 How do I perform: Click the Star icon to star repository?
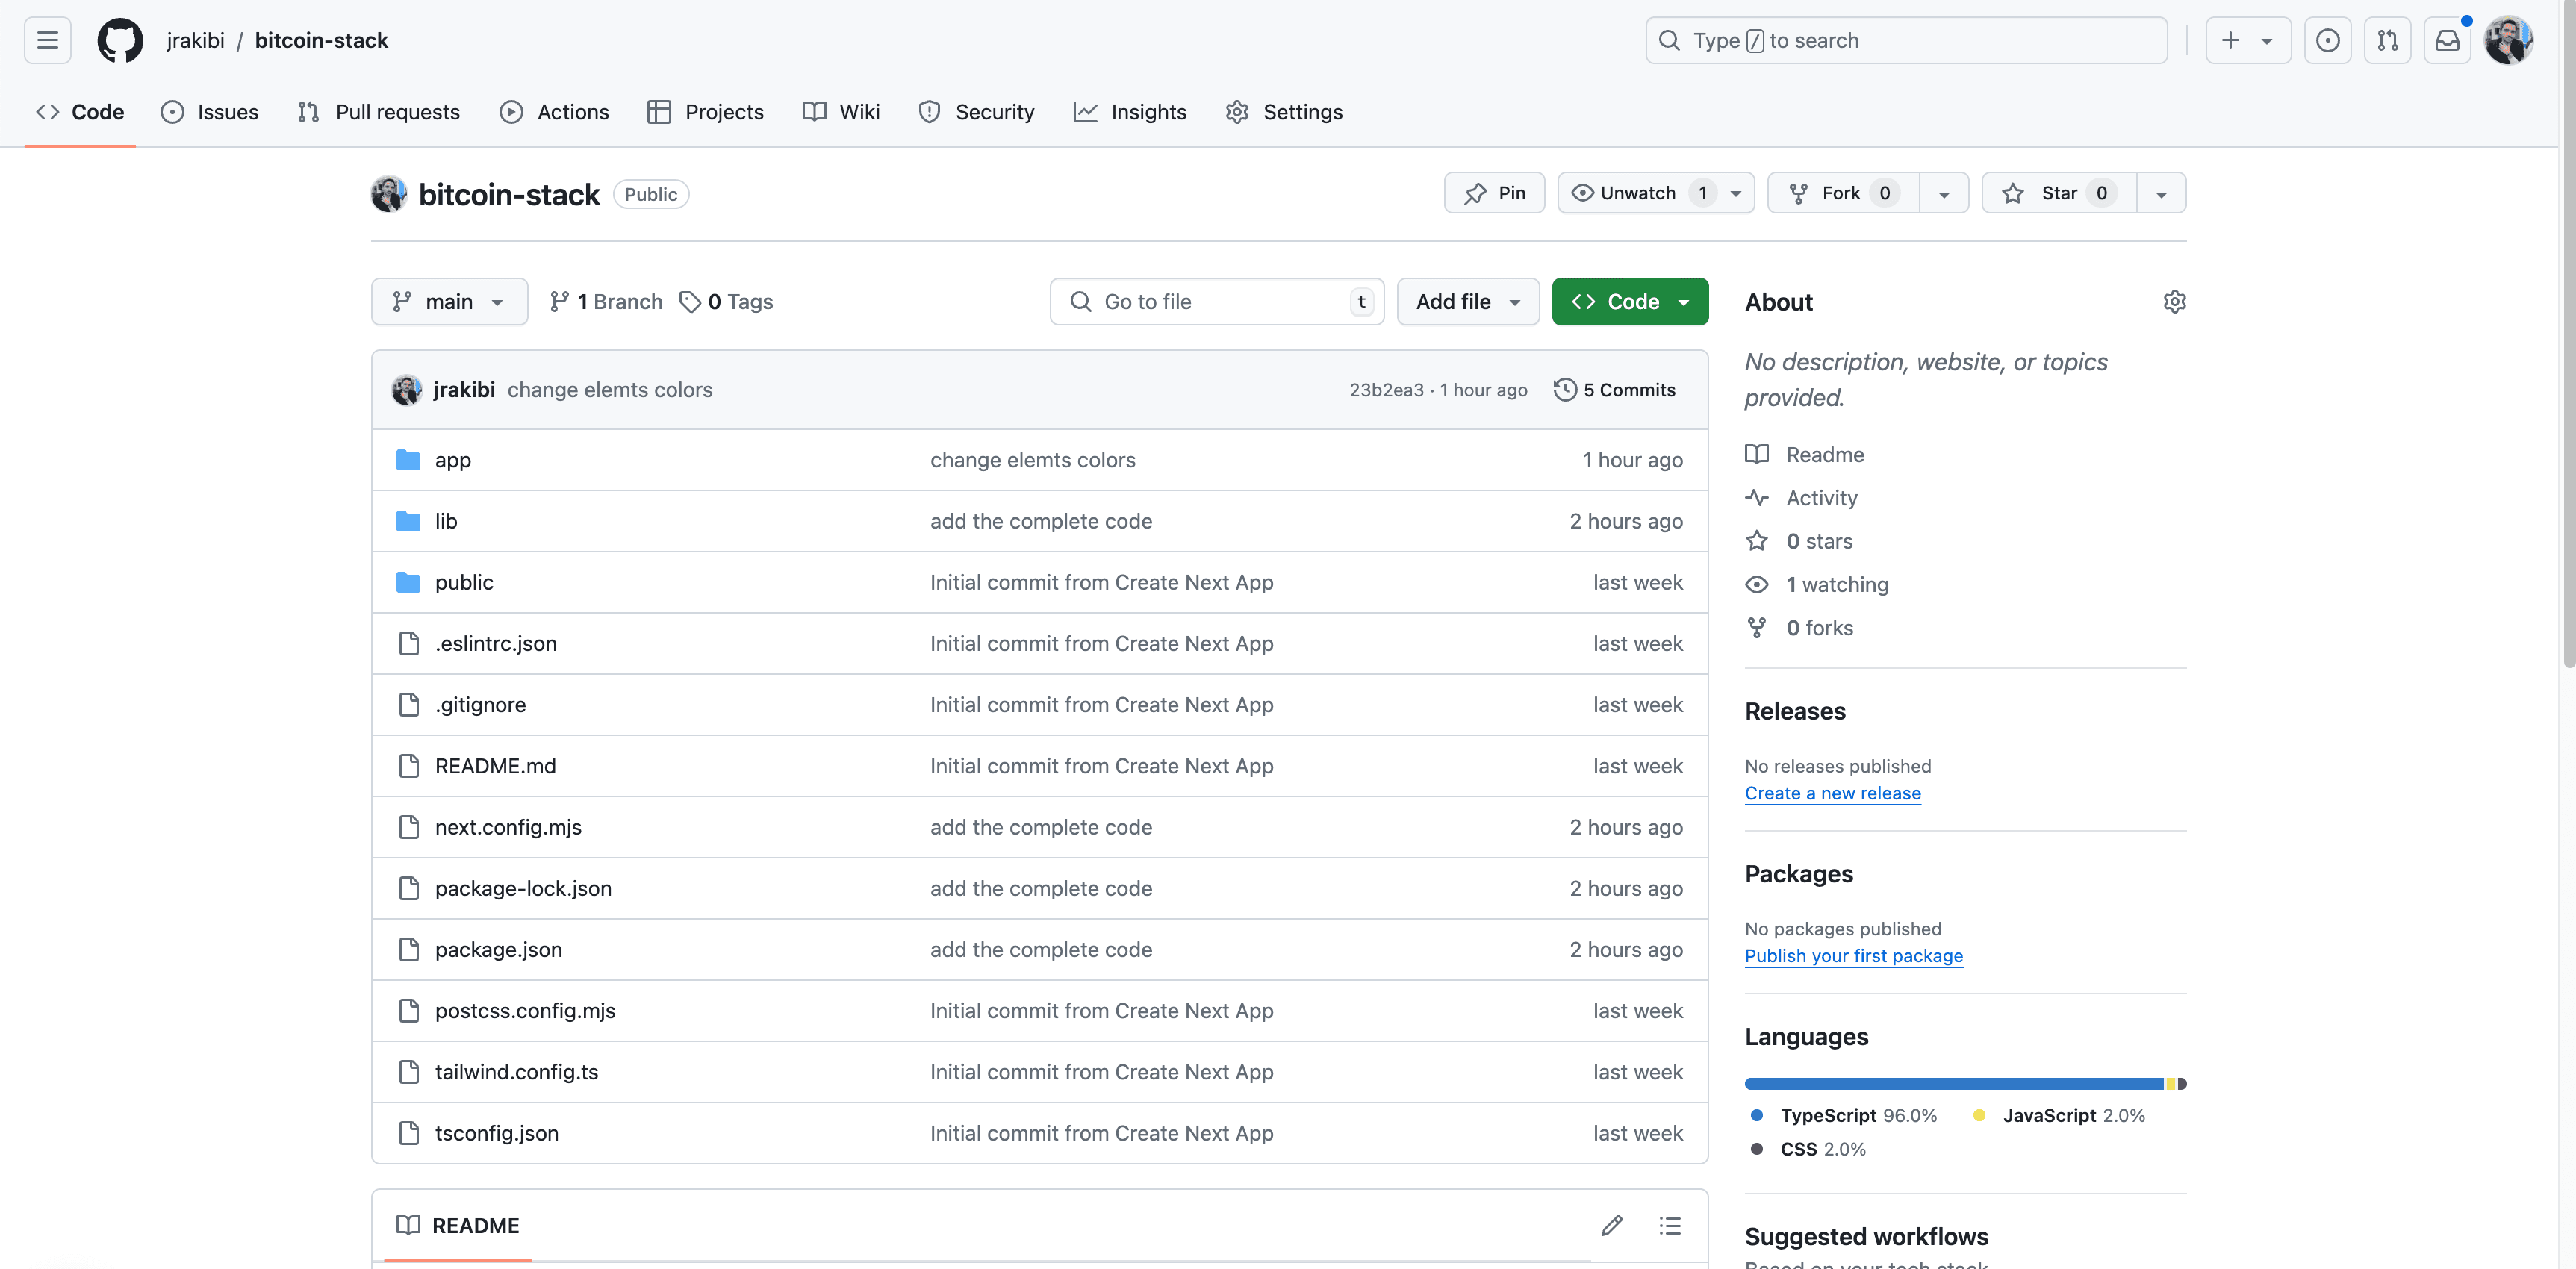2009,194
